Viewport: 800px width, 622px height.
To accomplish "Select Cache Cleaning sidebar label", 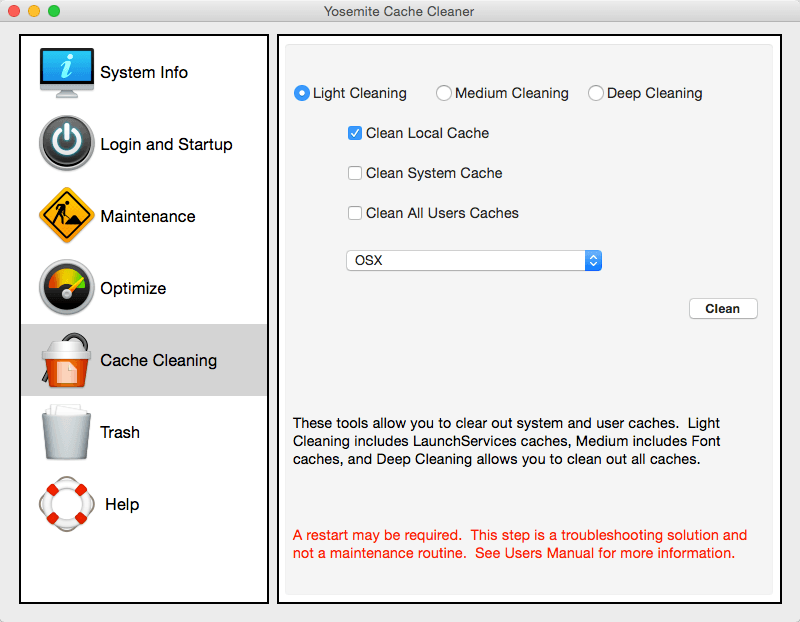I will pyautogui.click(x=159, y=360).
